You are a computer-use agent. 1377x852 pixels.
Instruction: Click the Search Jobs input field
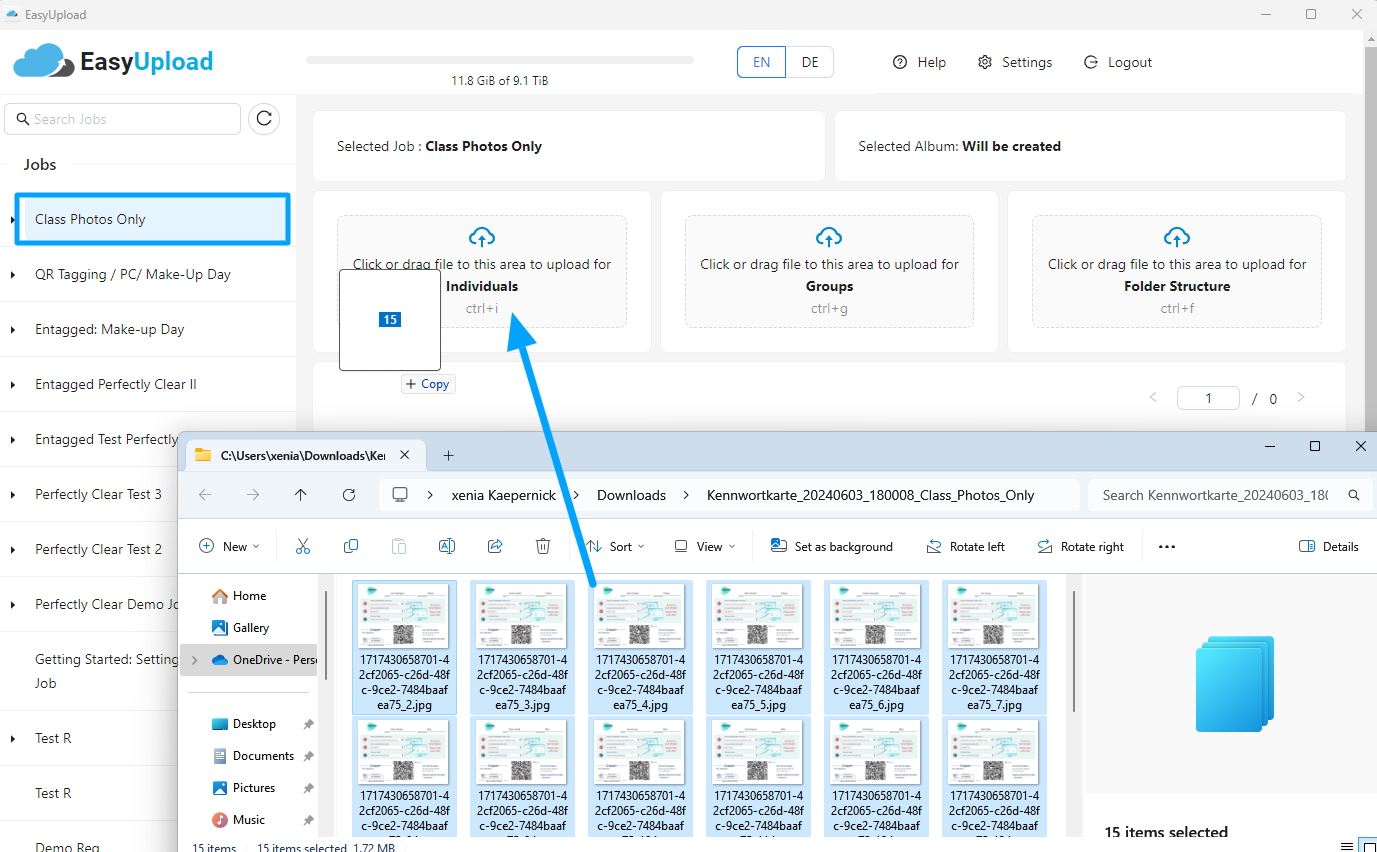(x=123, y=119)
